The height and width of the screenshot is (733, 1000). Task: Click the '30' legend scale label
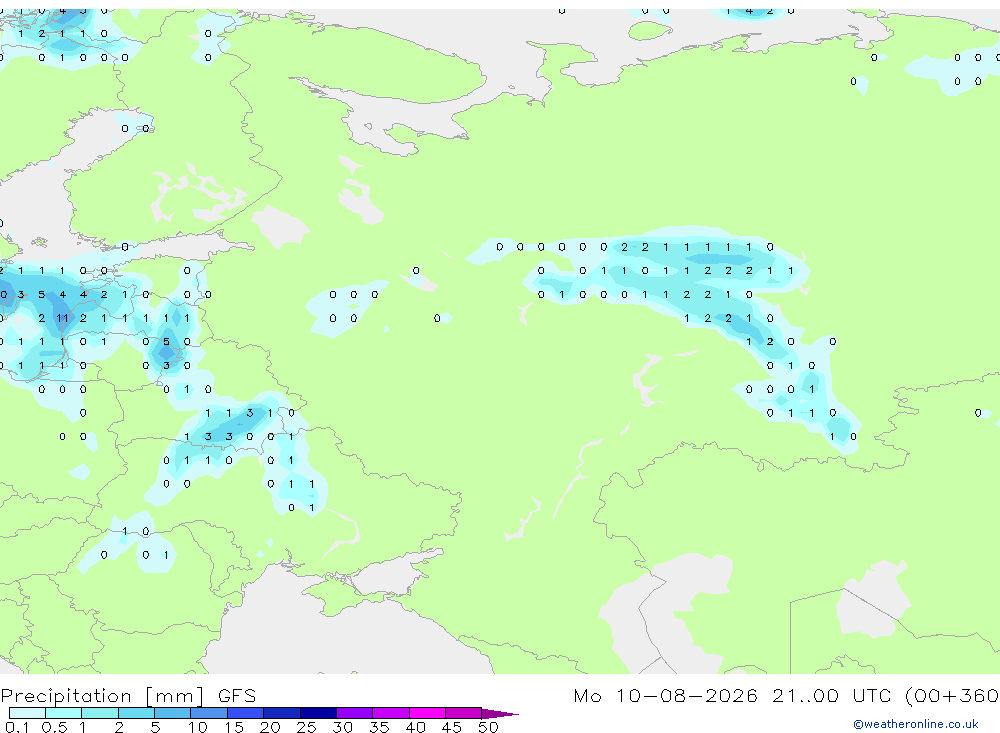(343, 727)
